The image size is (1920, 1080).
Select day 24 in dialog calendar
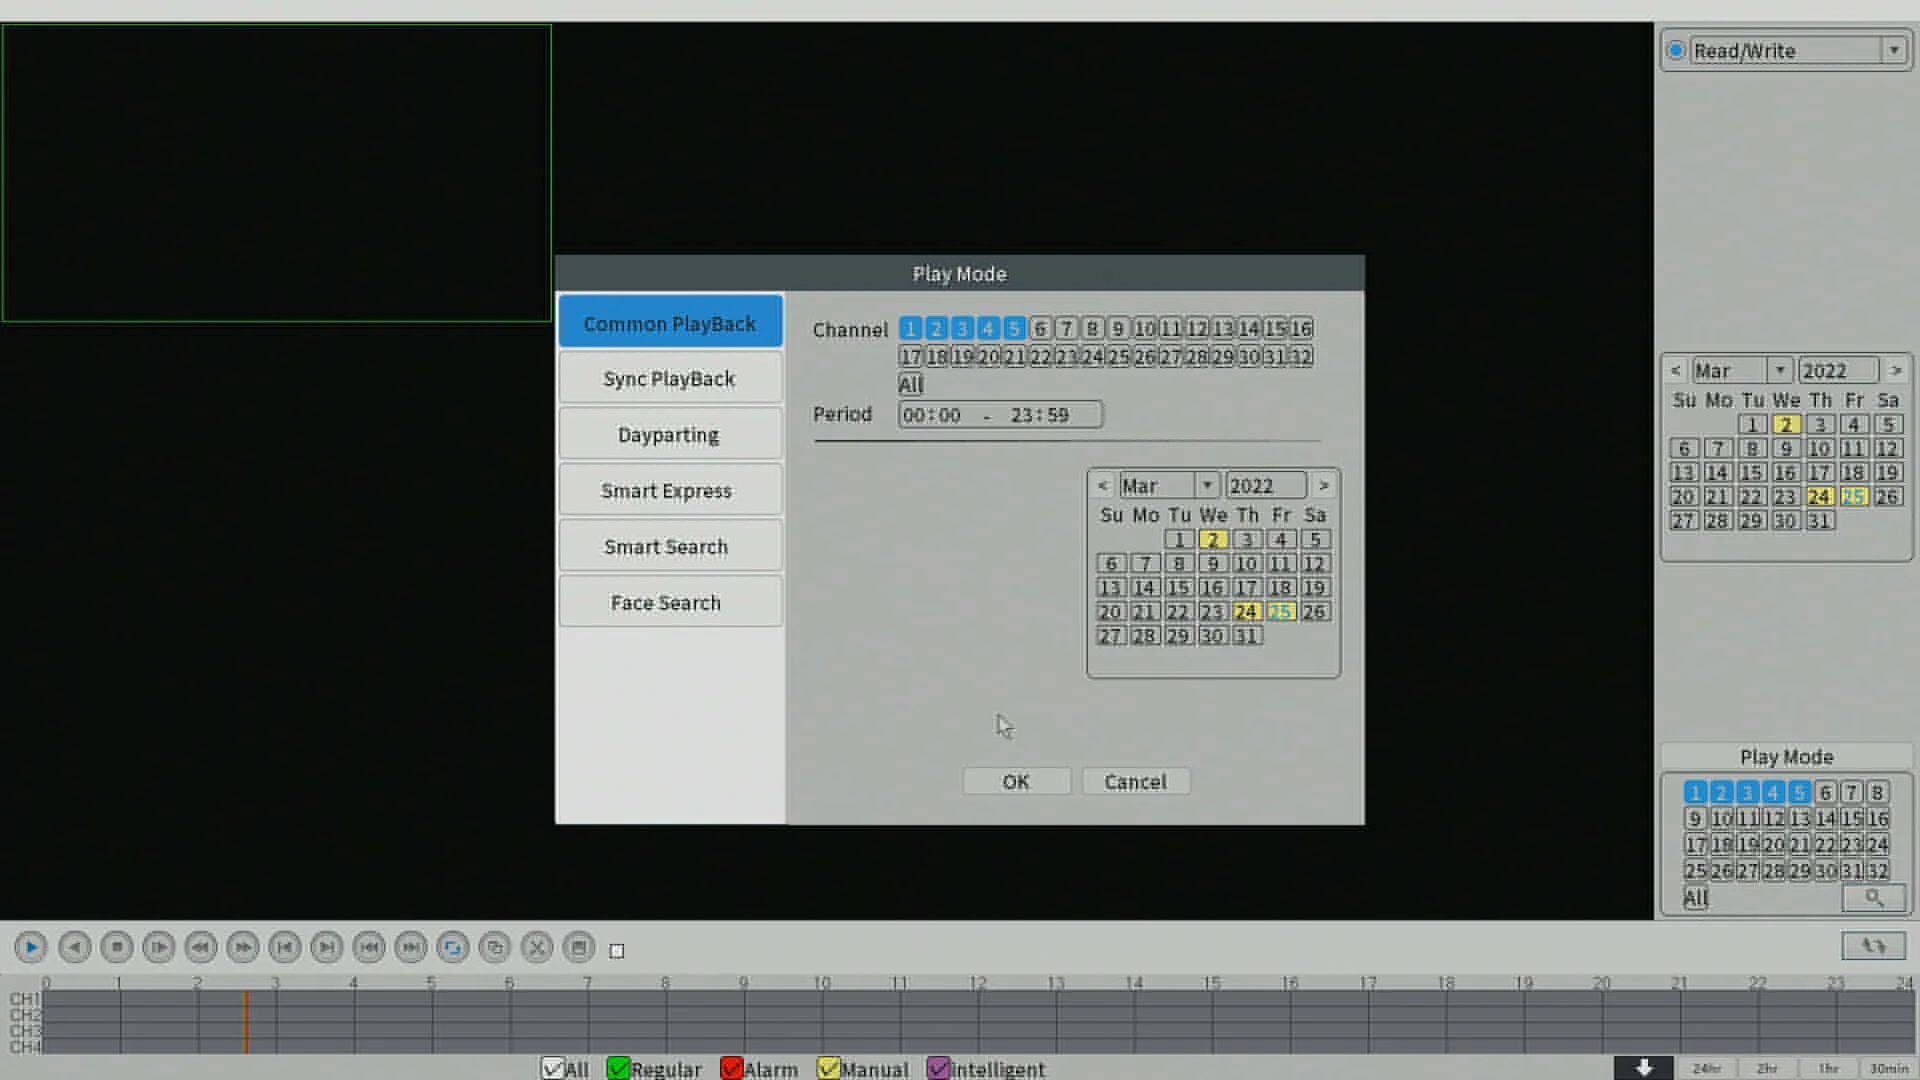click(x=1246, y=612)
